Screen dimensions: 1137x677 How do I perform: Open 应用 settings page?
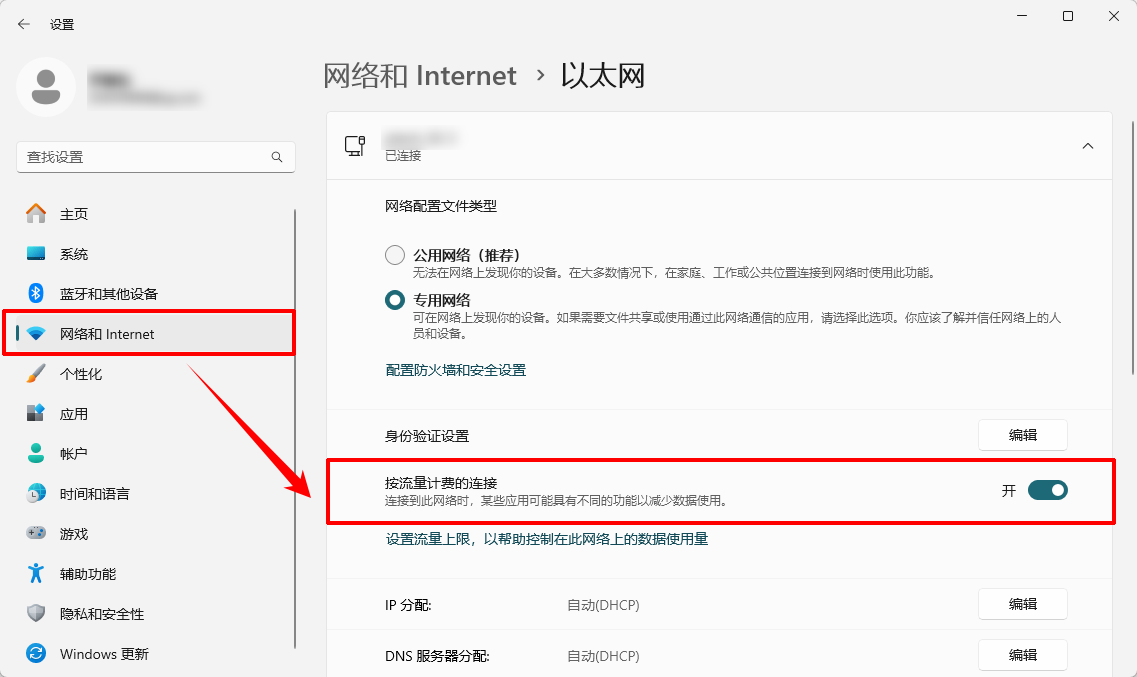pyautogui.click(x=154, y=414)
